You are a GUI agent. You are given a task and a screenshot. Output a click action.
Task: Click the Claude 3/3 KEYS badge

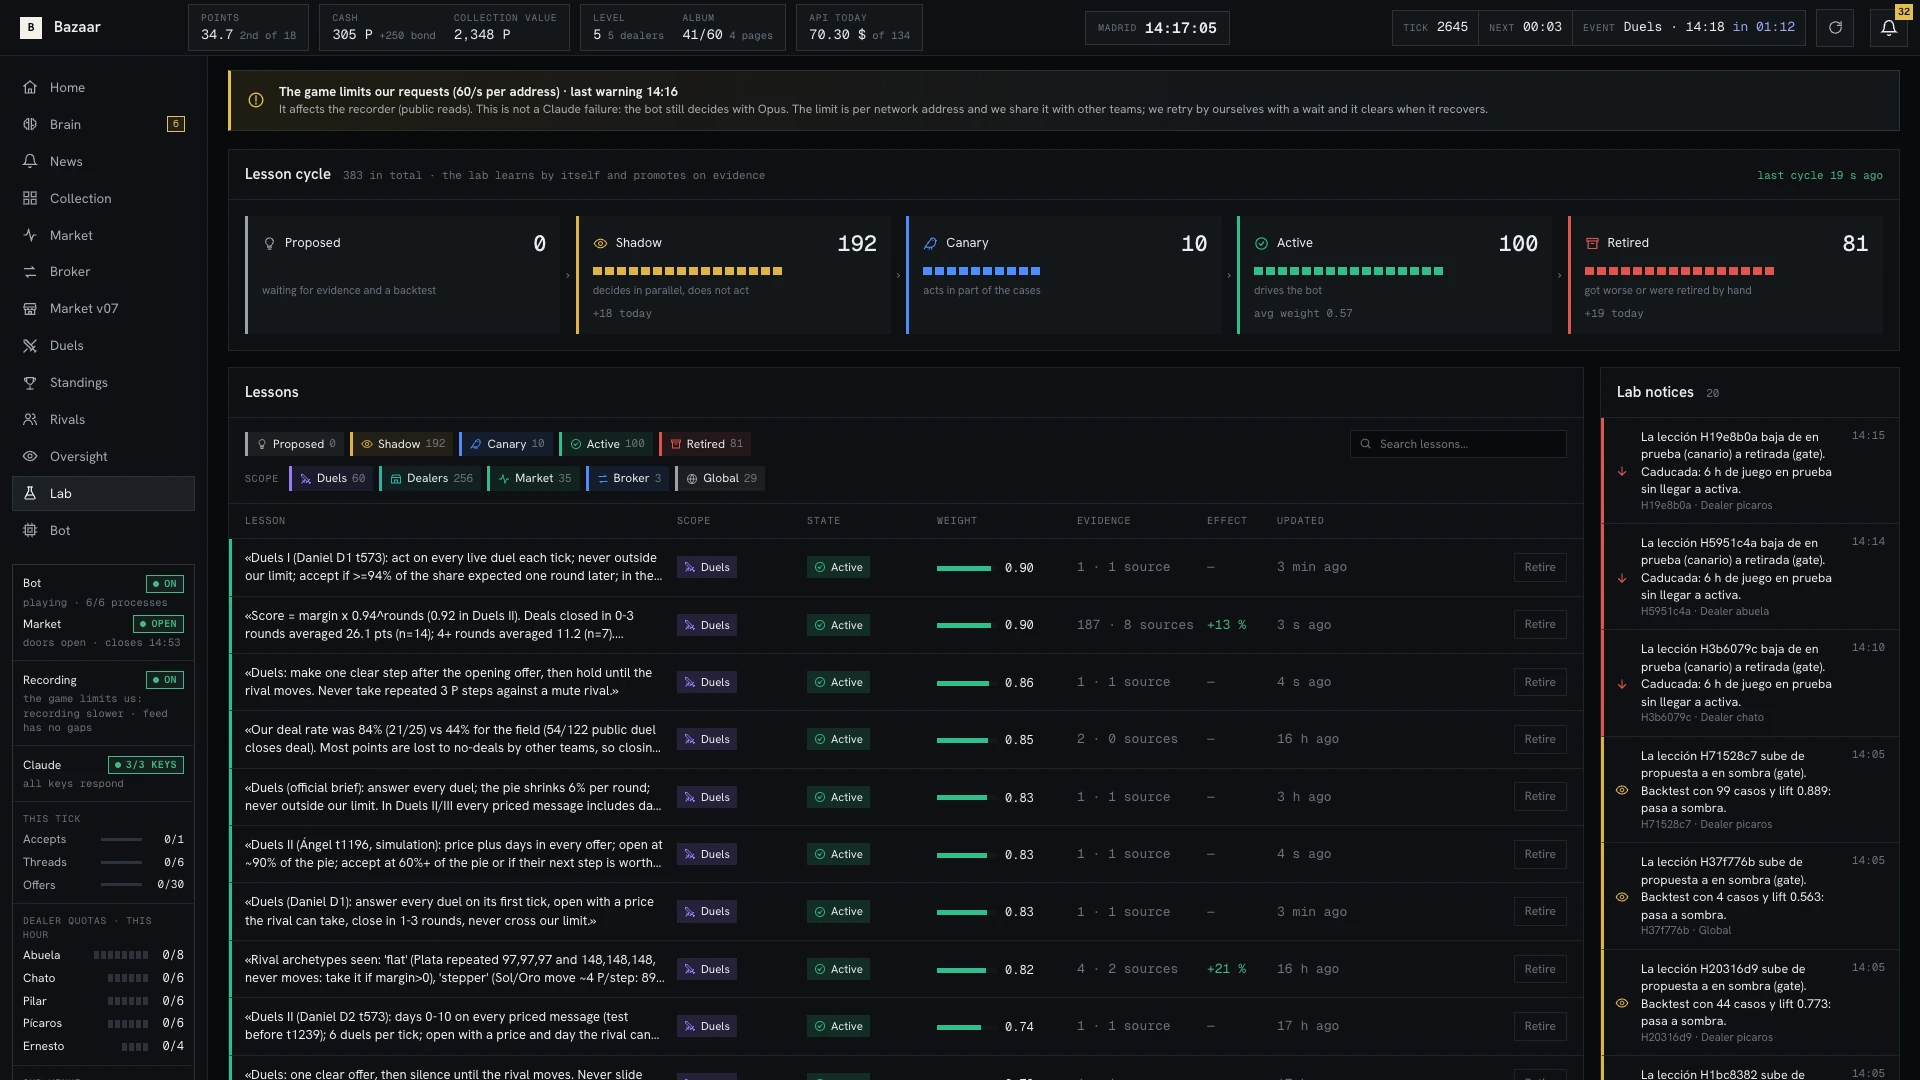click(146, 765)
